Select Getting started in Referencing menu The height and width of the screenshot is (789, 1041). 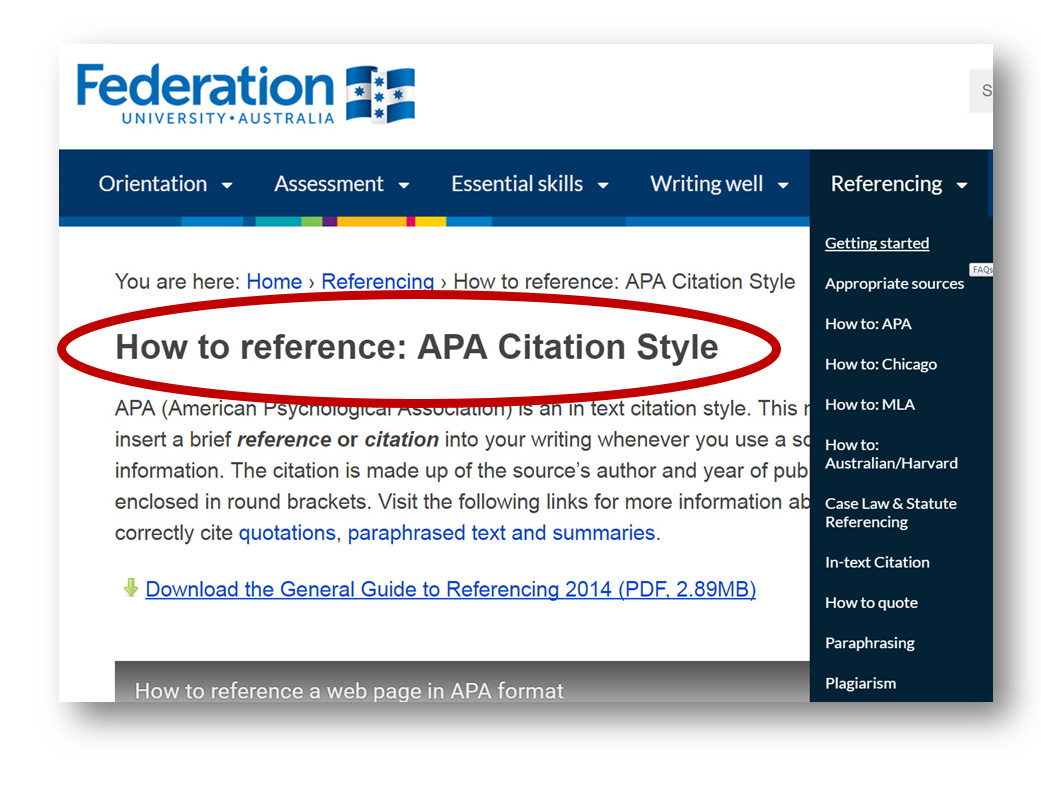coord(877,243)
